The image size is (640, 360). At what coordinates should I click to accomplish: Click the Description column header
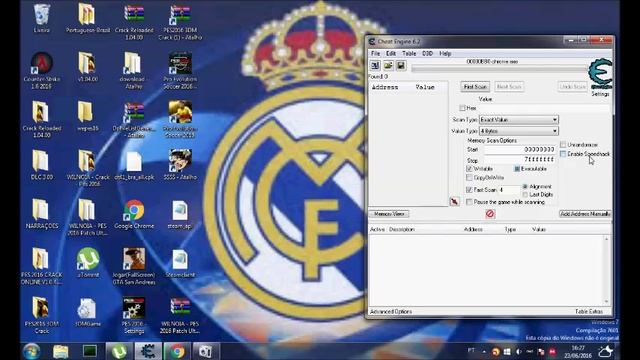(402, 229)
